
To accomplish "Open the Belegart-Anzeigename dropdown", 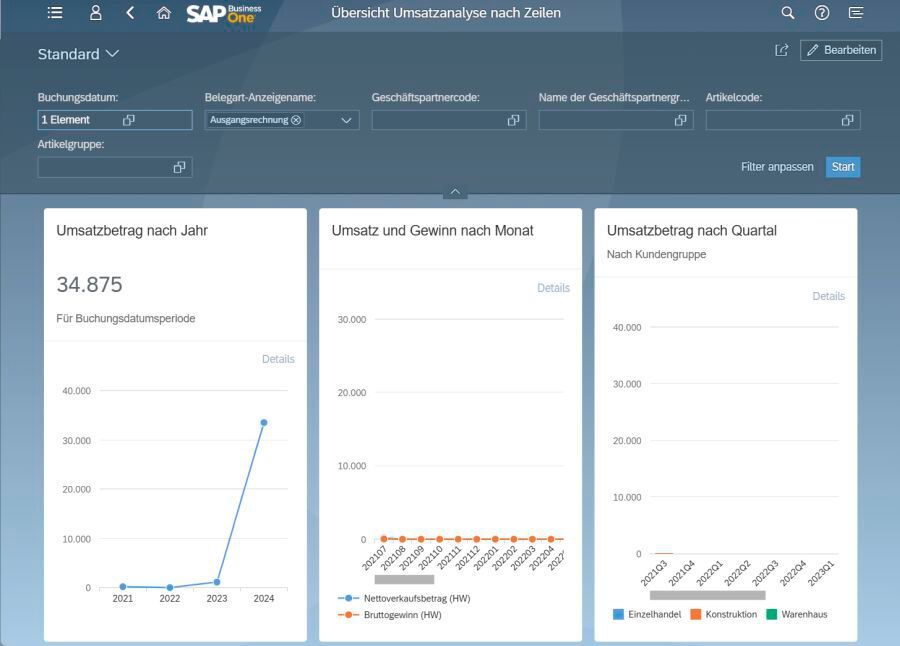I will tap(345, 119).
